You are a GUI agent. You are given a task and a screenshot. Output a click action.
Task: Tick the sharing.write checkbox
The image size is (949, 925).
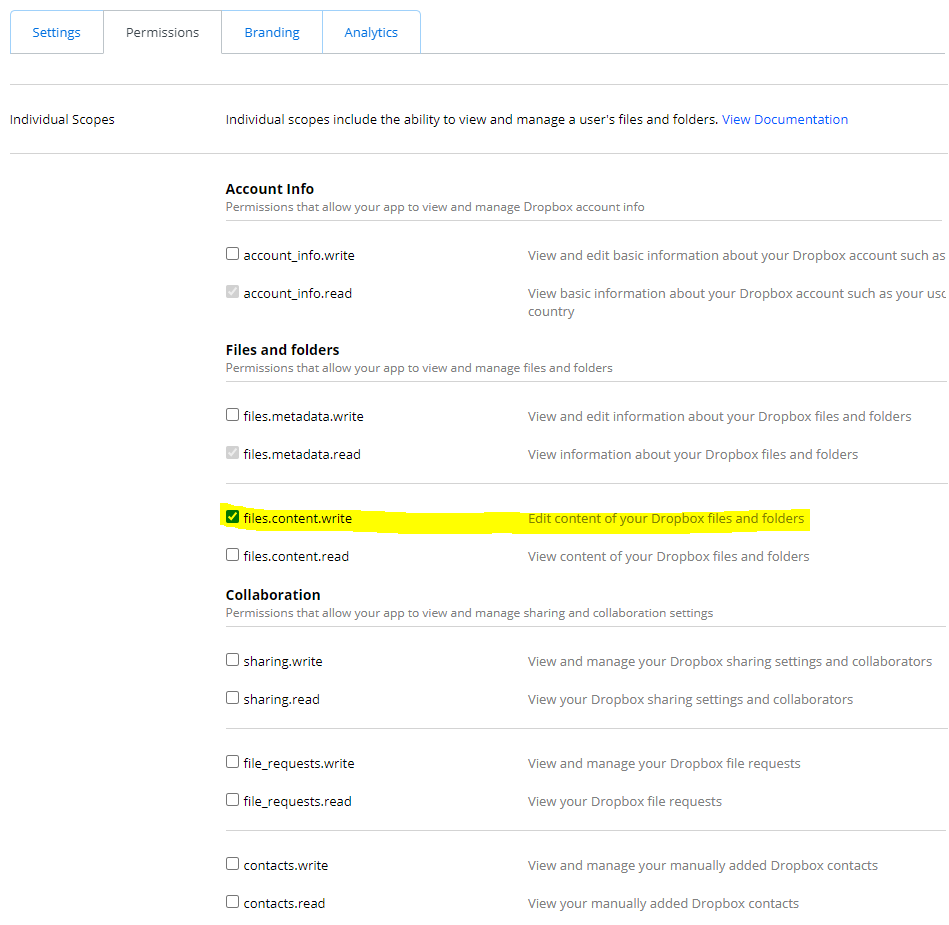pyautogui.click(x=233, y=660)
